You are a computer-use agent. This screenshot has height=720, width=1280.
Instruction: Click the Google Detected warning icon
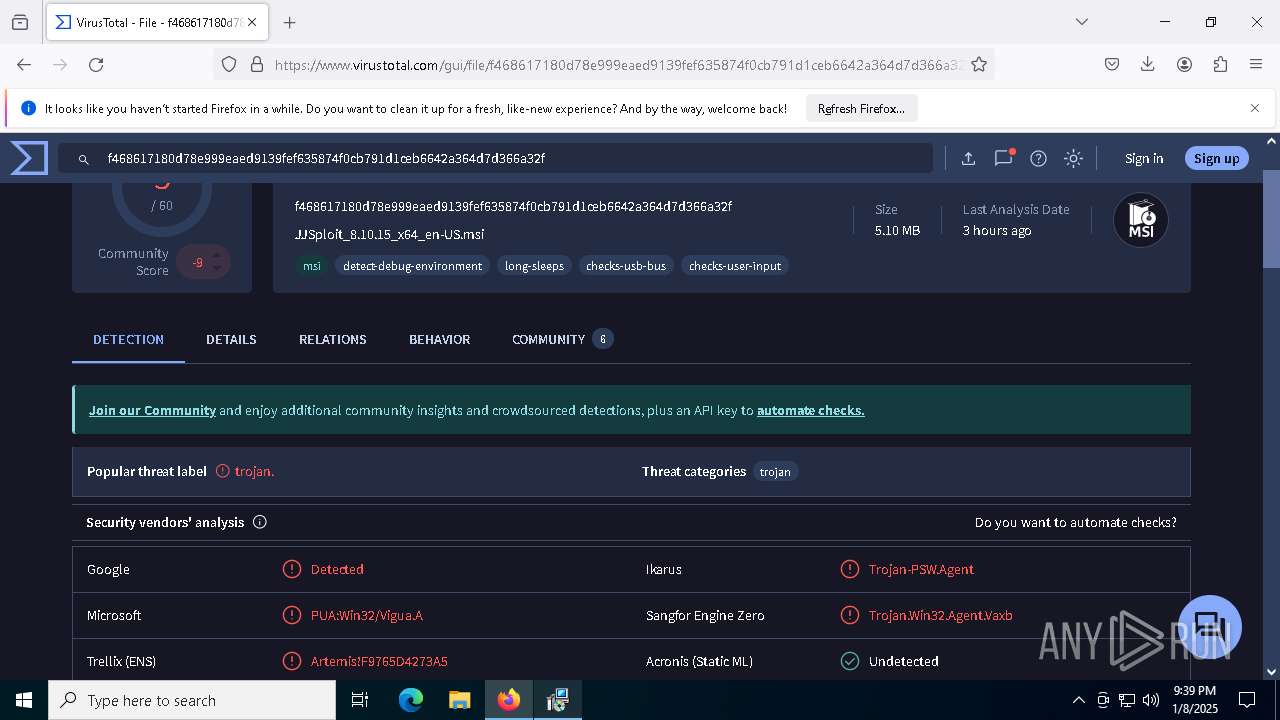(292, 569)
